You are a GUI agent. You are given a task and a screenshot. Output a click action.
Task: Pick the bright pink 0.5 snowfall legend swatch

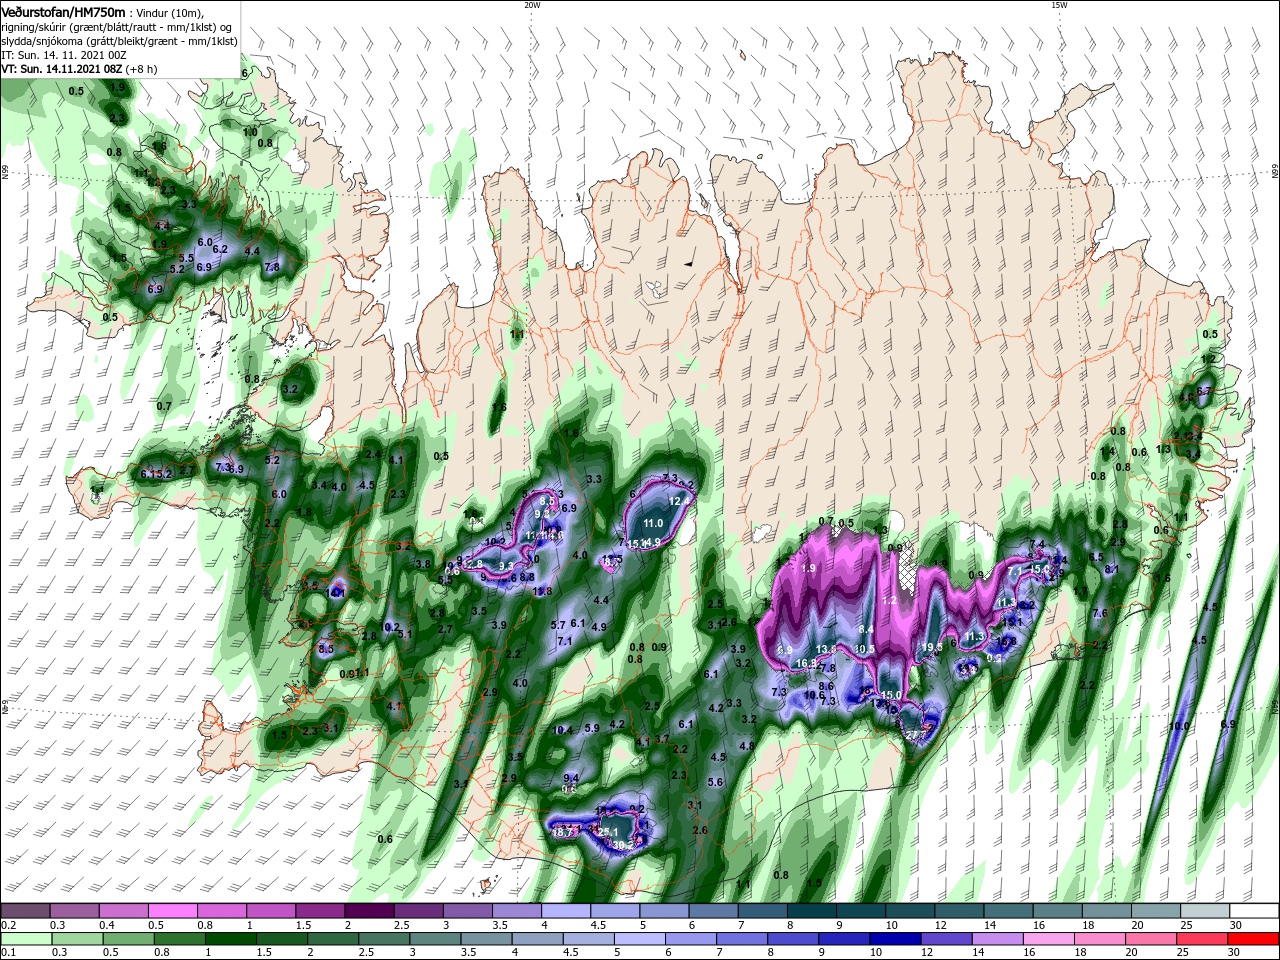point(172,910)
